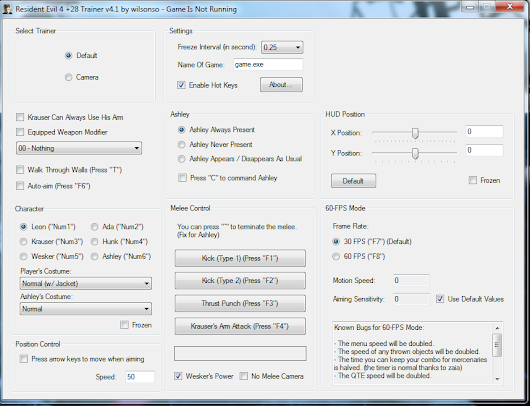Image resolution: width=530 pixels, height=406 pixels.
Task: Reset HUD position with Default button
Action: pos(353,181)
